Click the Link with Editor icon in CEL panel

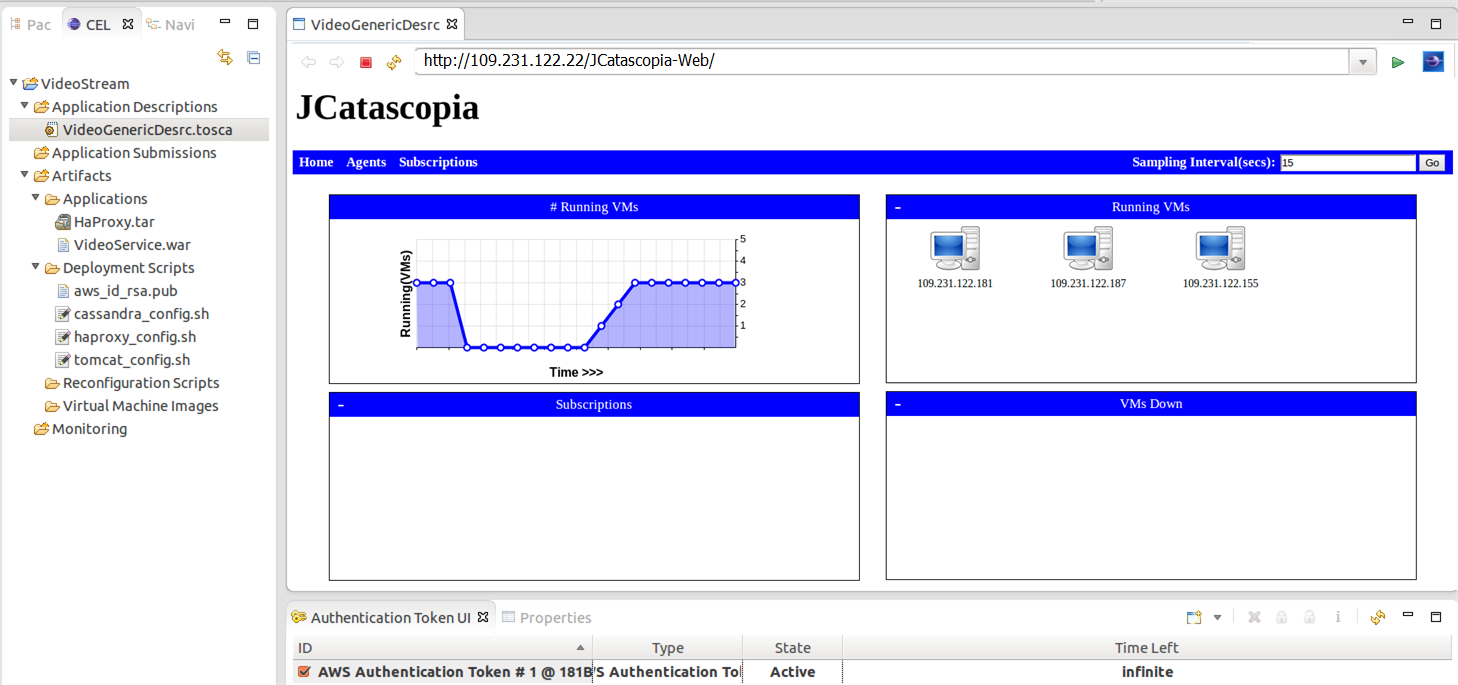[225, 58]
